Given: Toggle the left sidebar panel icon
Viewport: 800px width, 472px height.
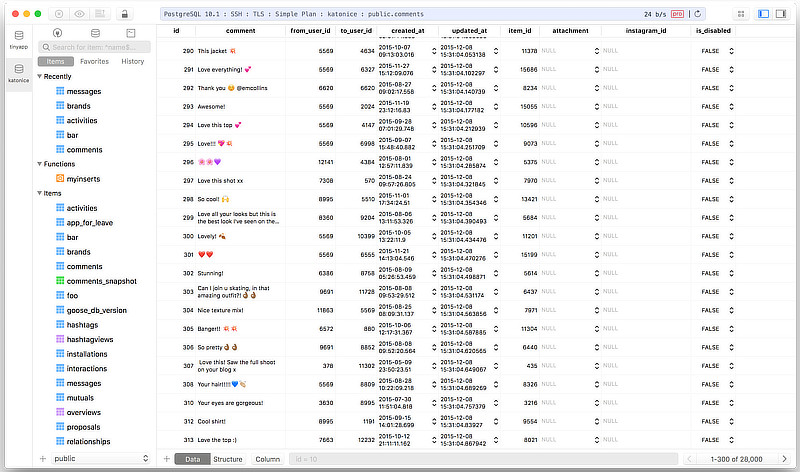Looking at the screenshot, I should coord(763,14).
